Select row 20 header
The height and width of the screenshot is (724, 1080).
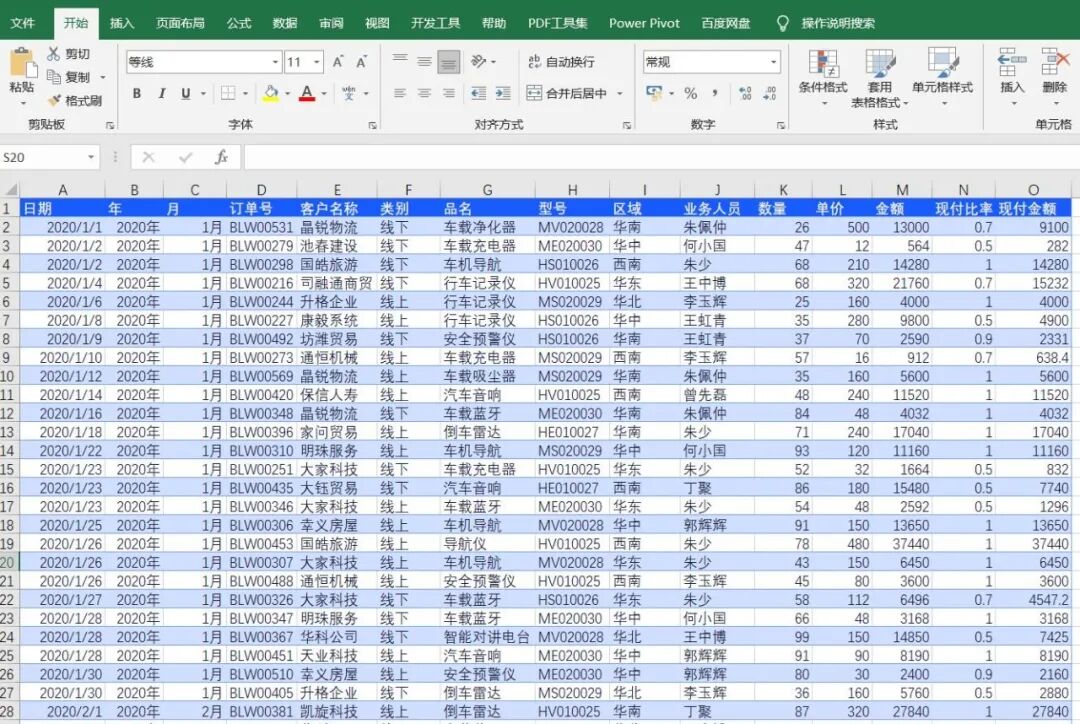coord(8,562)
